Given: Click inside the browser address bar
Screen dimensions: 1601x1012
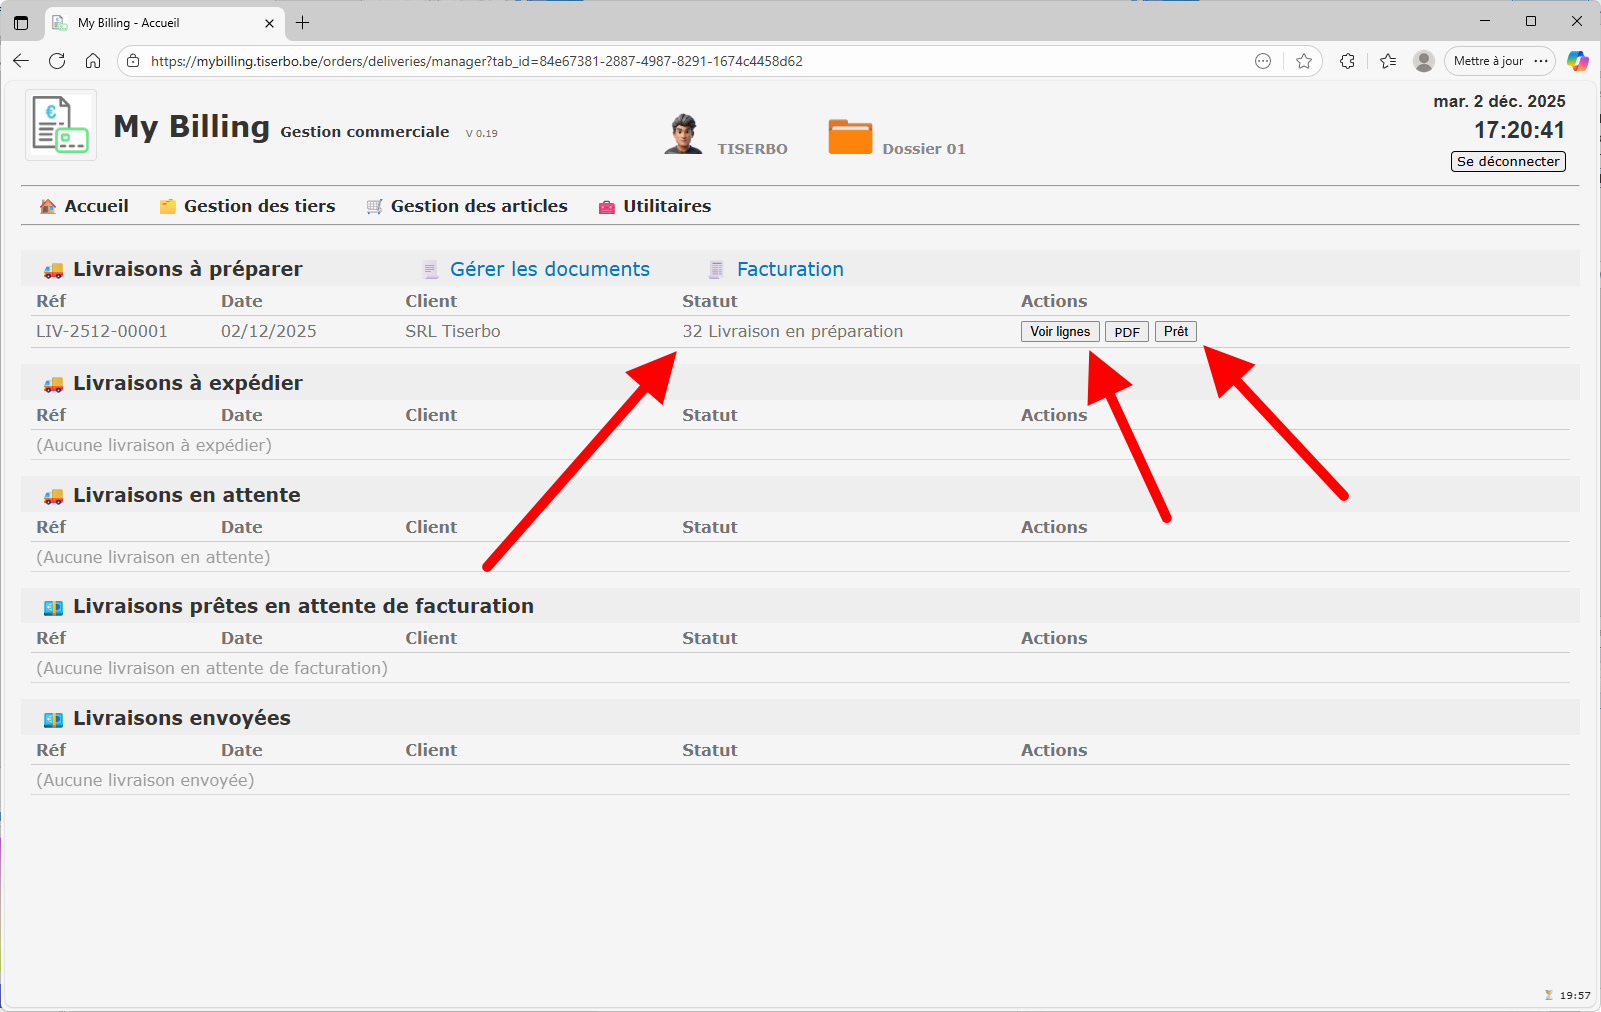Looking at the screenshot, I should click(600, 61).
